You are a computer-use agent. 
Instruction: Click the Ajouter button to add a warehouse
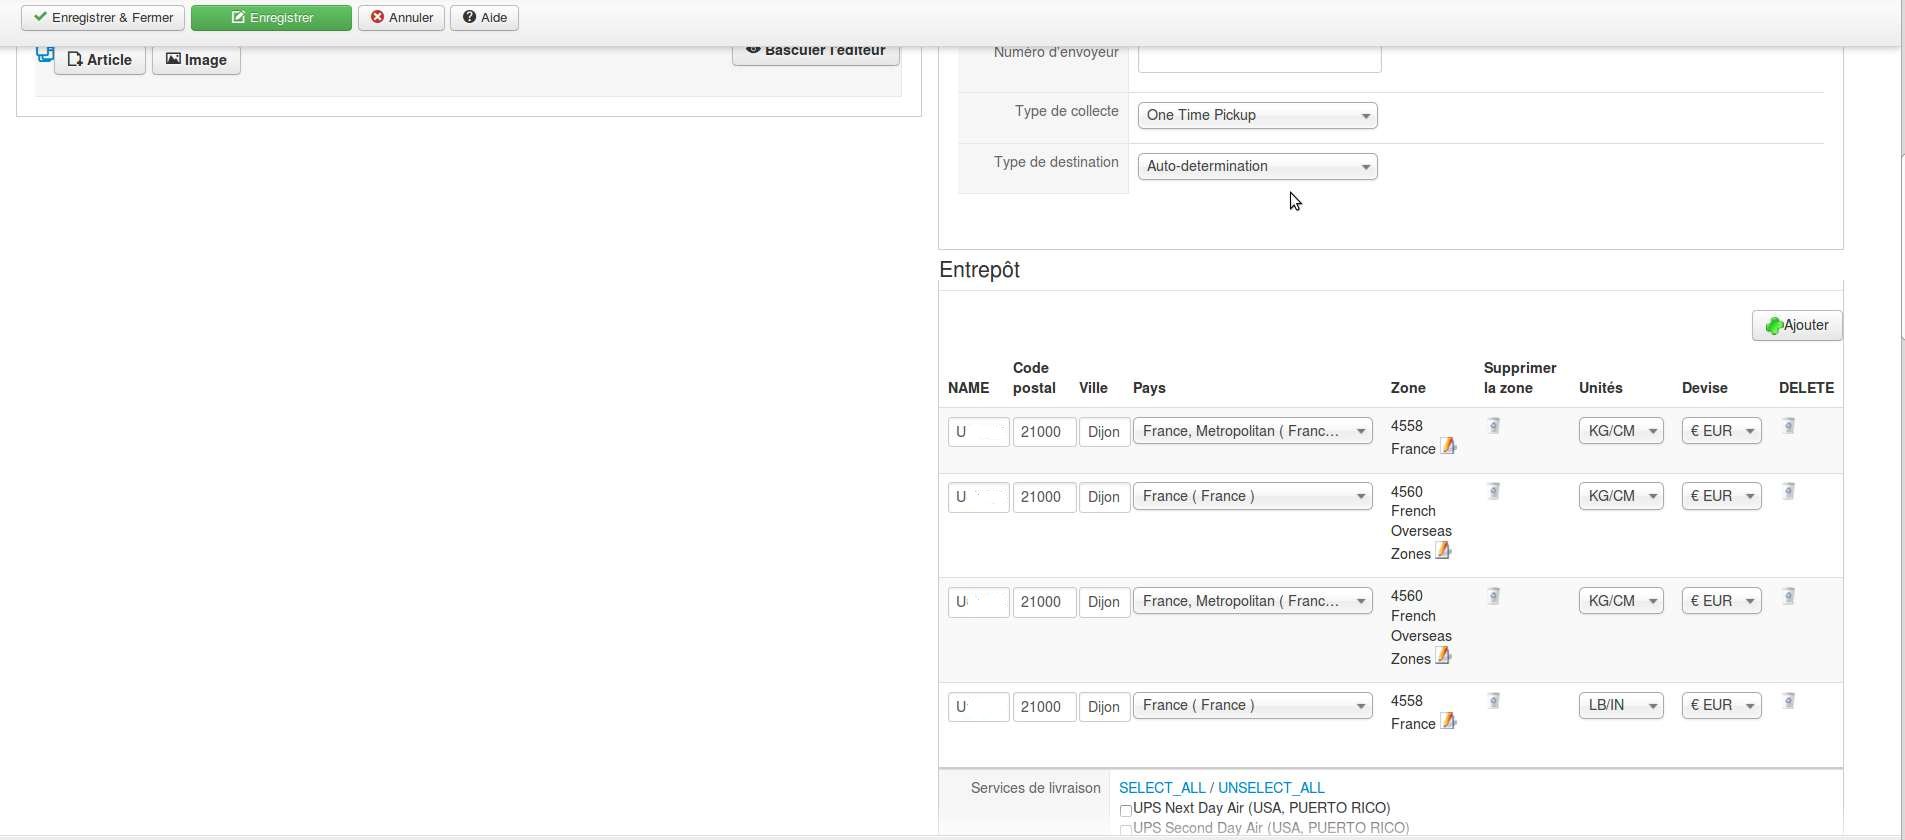(1797, 325)
